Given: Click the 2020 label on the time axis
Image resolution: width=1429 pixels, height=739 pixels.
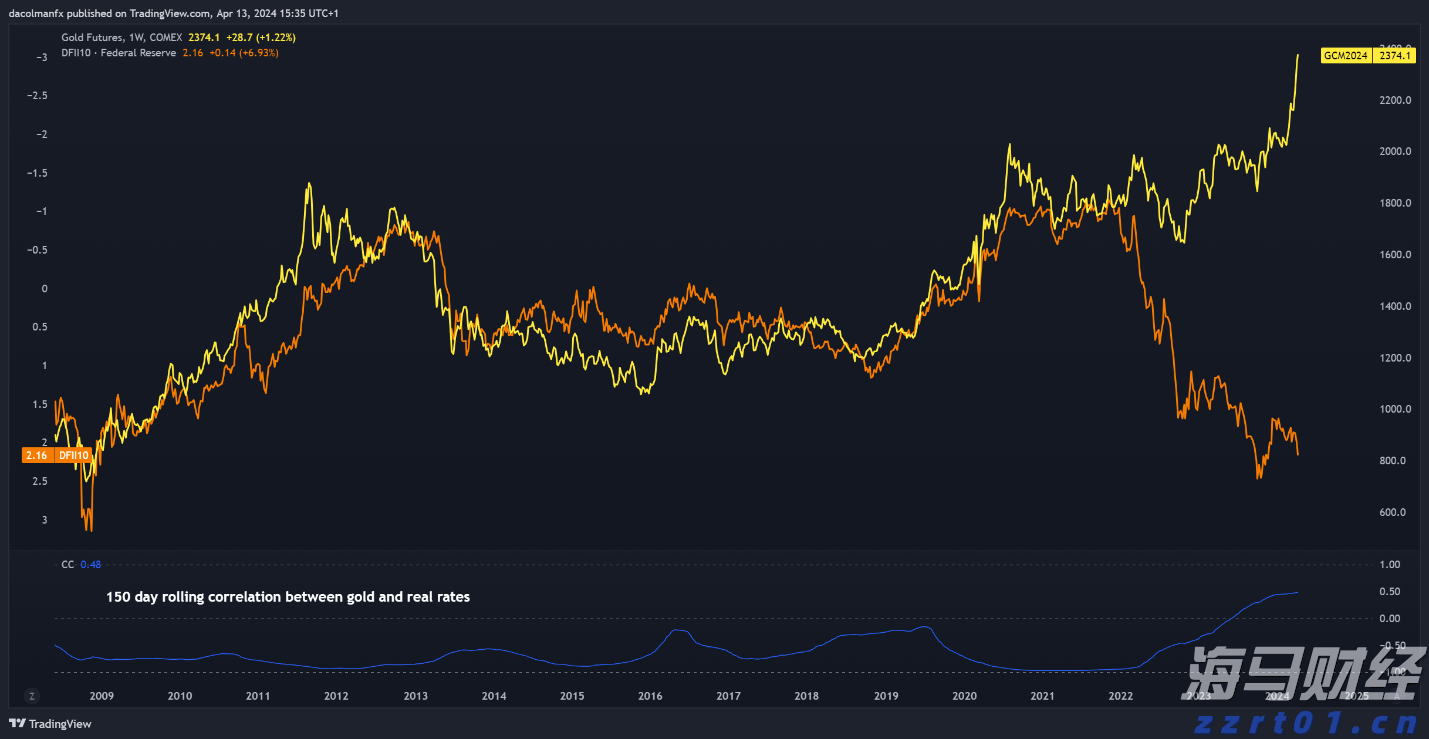Looking at the screenshot, I should (964, 696).
